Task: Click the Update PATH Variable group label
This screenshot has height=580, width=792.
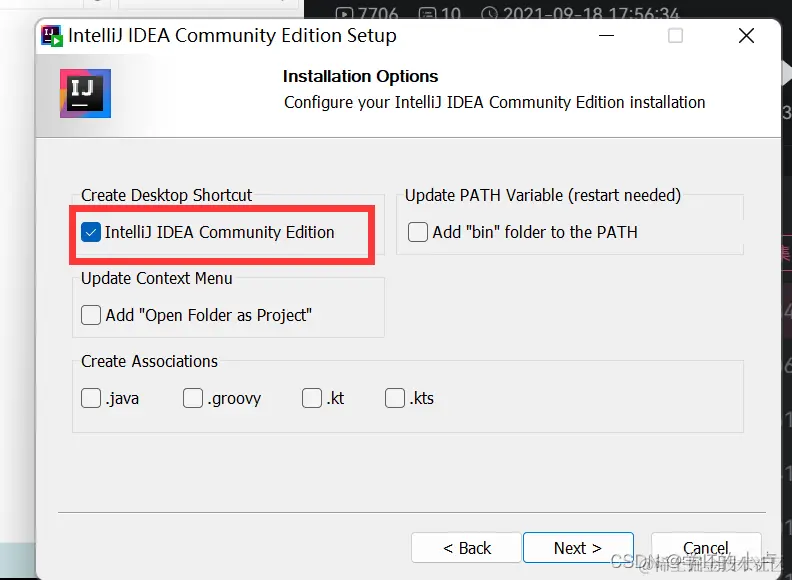Action: 543,196
